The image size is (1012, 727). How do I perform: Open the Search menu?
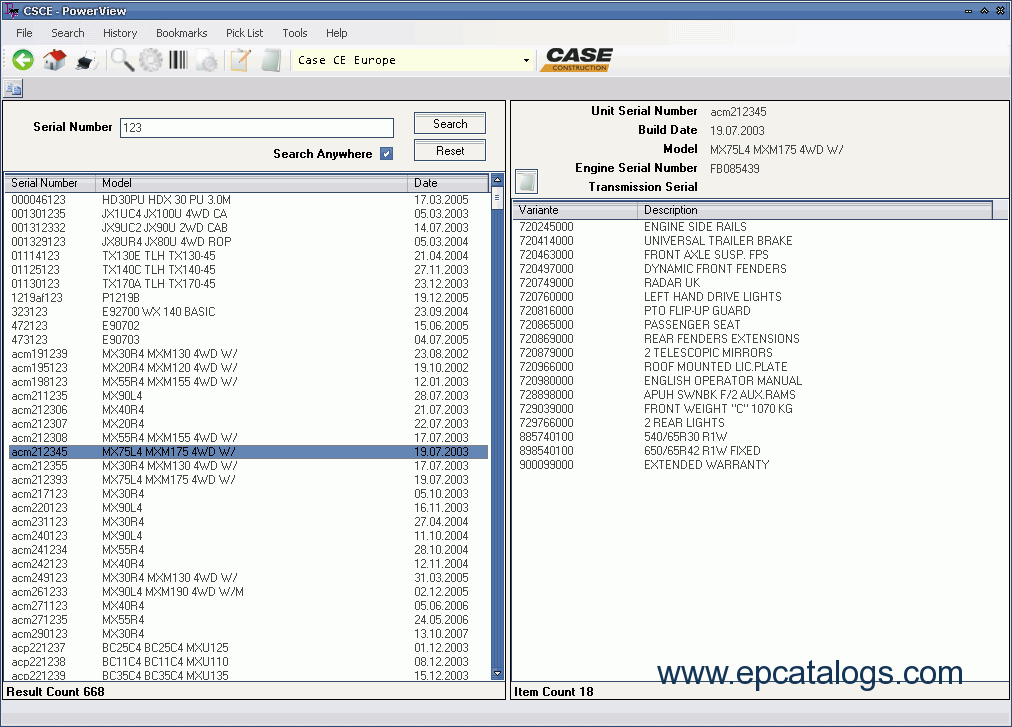[68, 33]
